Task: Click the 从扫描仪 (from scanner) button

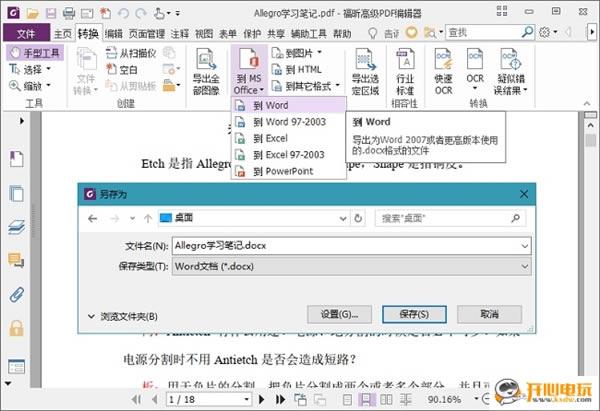Action: (131, 53)
